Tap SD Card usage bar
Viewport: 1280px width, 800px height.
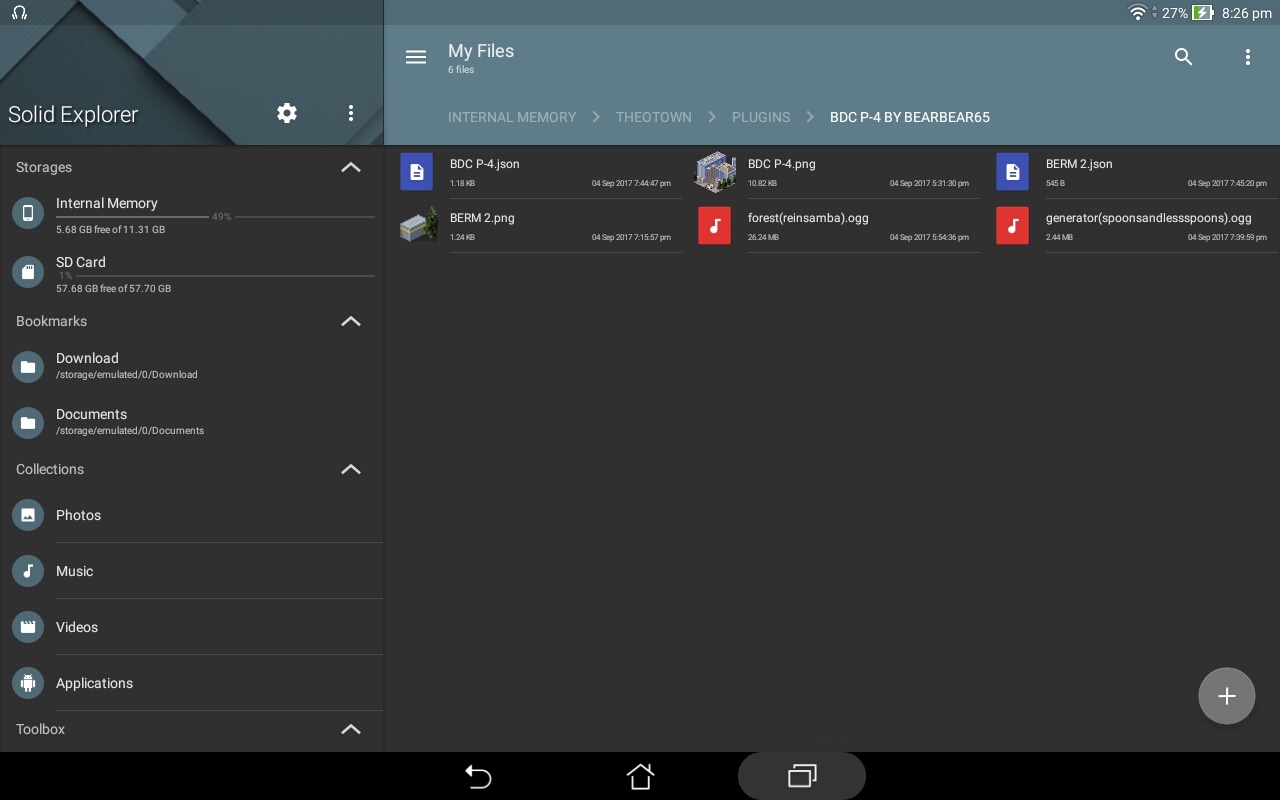215,275
